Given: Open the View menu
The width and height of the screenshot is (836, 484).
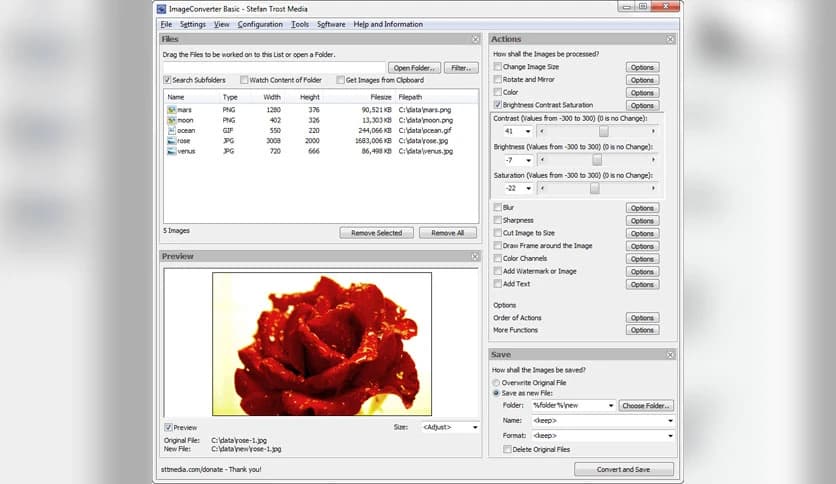Looking at the screenshot, I should tap(221, 25).
